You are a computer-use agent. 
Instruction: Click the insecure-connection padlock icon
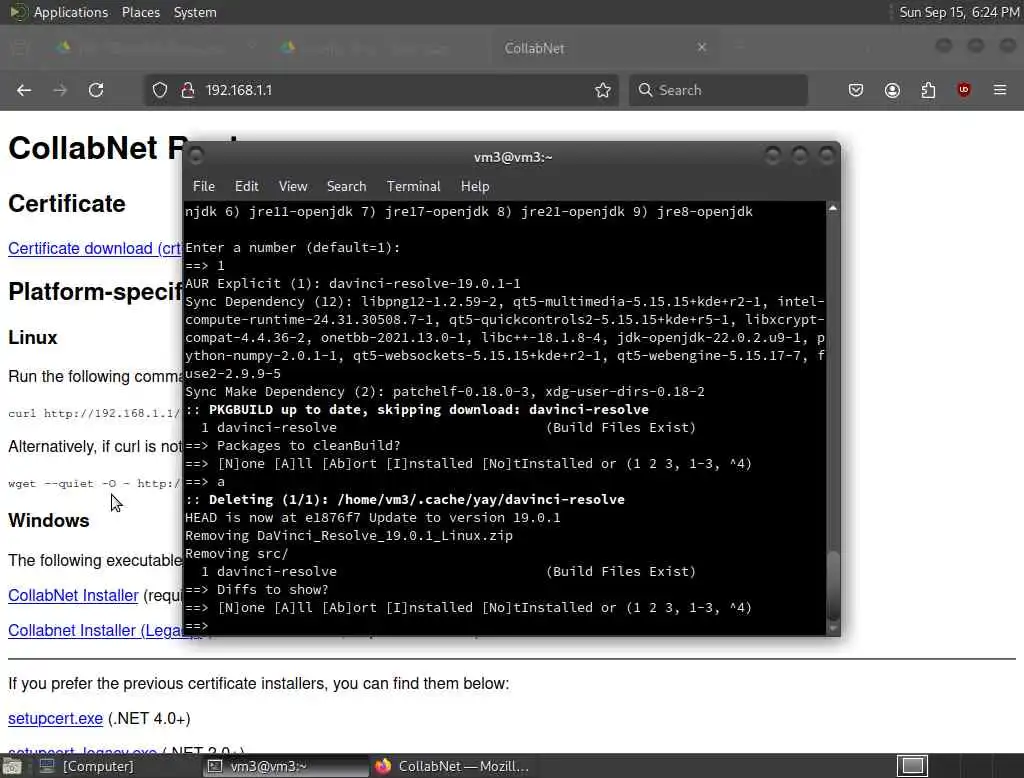[188, 90]
